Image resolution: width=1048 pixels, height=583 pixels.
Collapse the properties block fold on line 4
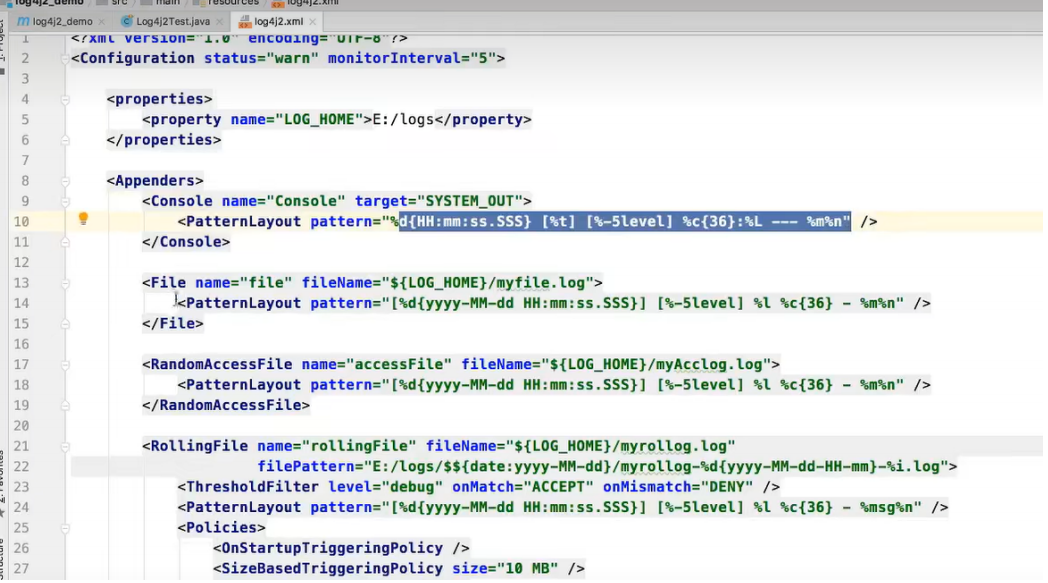[65, 100]
